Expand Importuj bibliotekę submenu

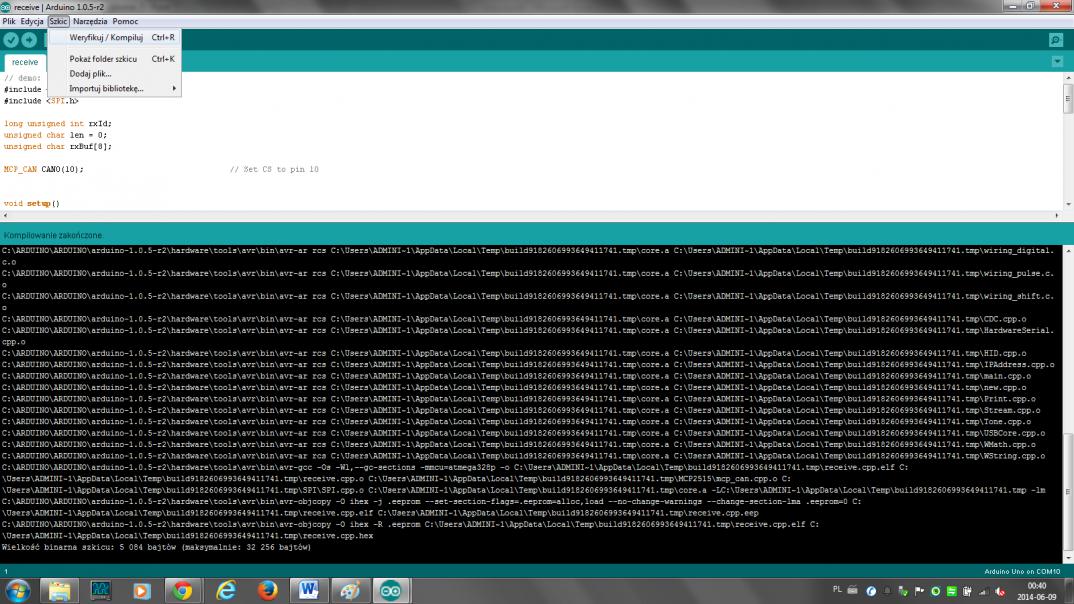tap(115, 88)
